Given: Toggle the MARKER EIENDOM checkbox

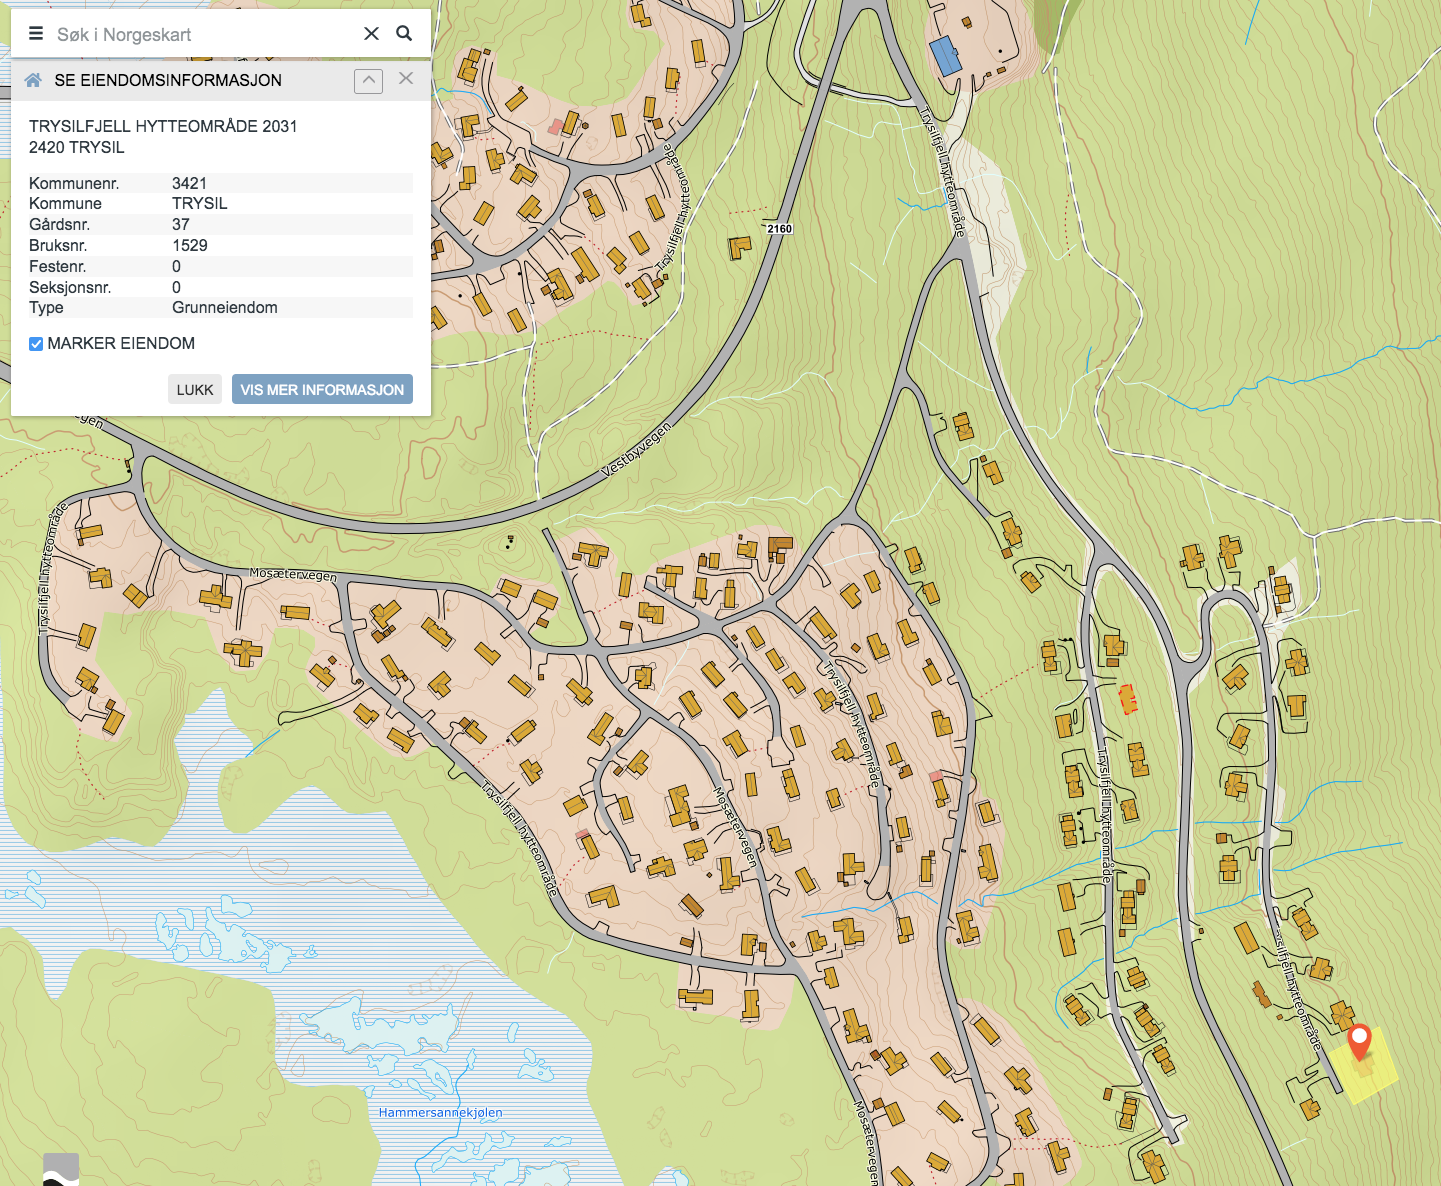Looking at the screenshot, I should [x=36, y=344].
